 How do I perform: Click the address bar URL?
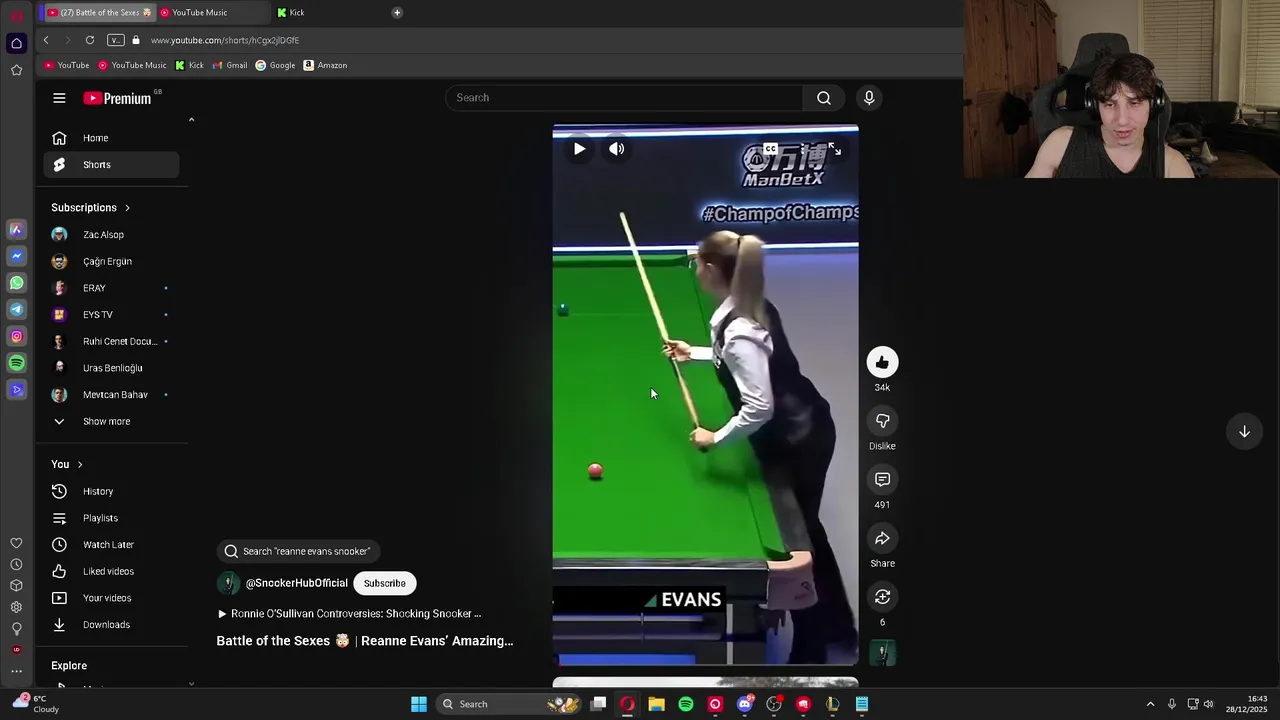[225, 40]
